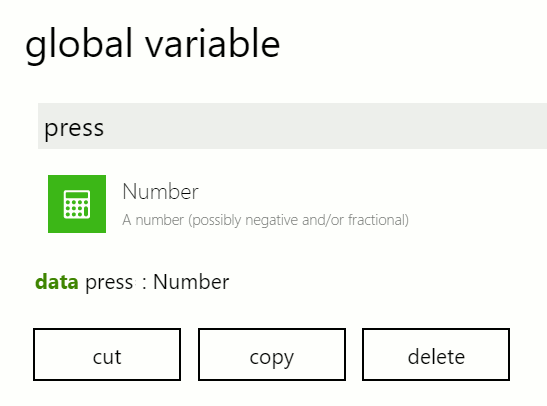This screenshot has width=547, height=406.
Task: Focus the variable name field containing press
Action: pyautogui.click(x=292, y=126)
